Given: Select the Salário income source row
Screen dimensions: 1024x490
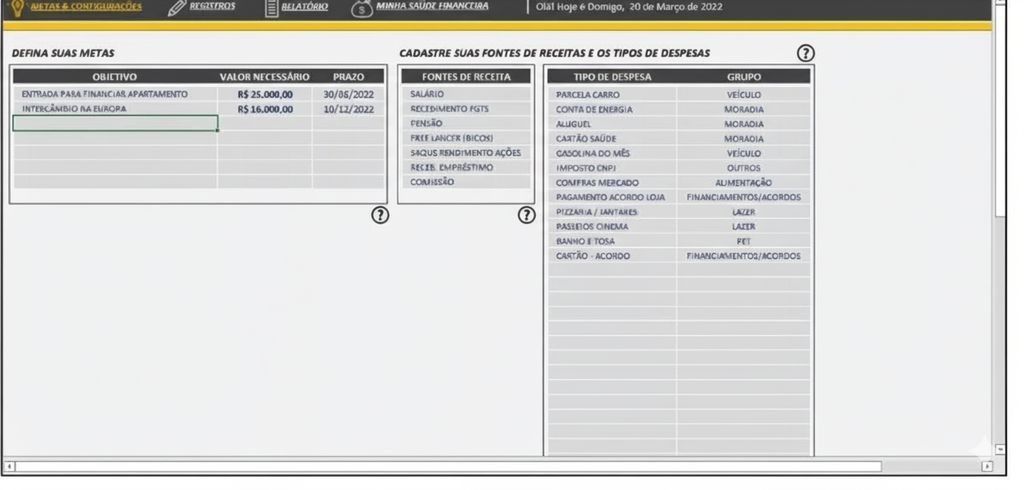Looking at the screenshot, I should (x=466, y=94).
